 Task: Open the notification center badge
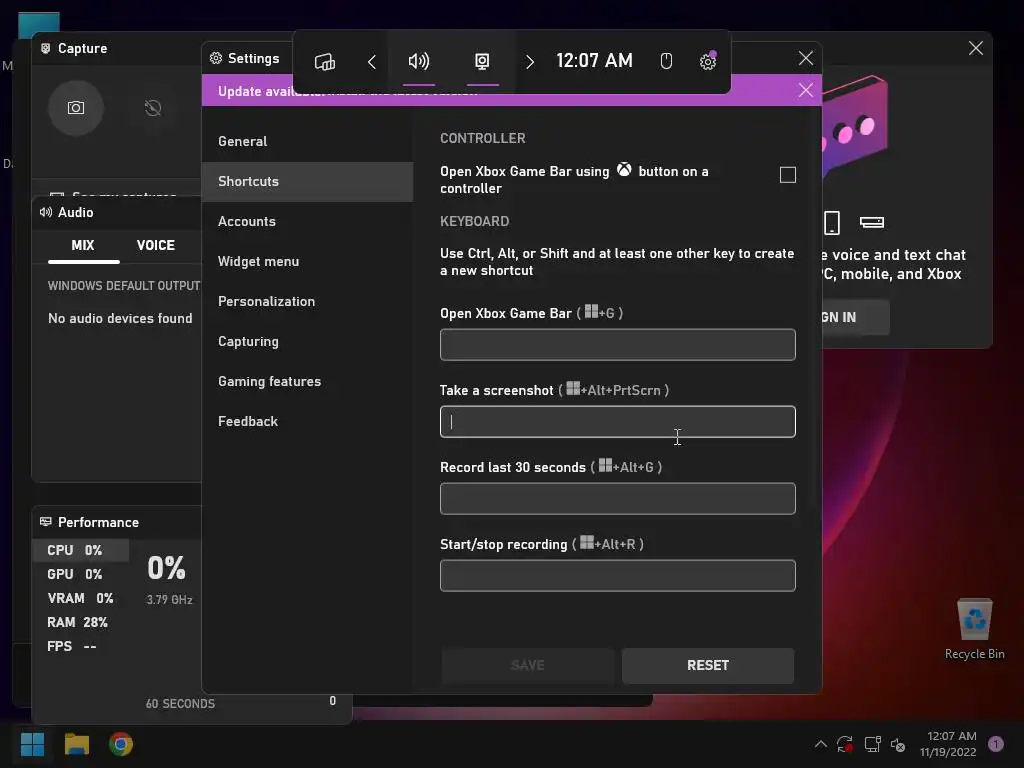tap(996, 744)
